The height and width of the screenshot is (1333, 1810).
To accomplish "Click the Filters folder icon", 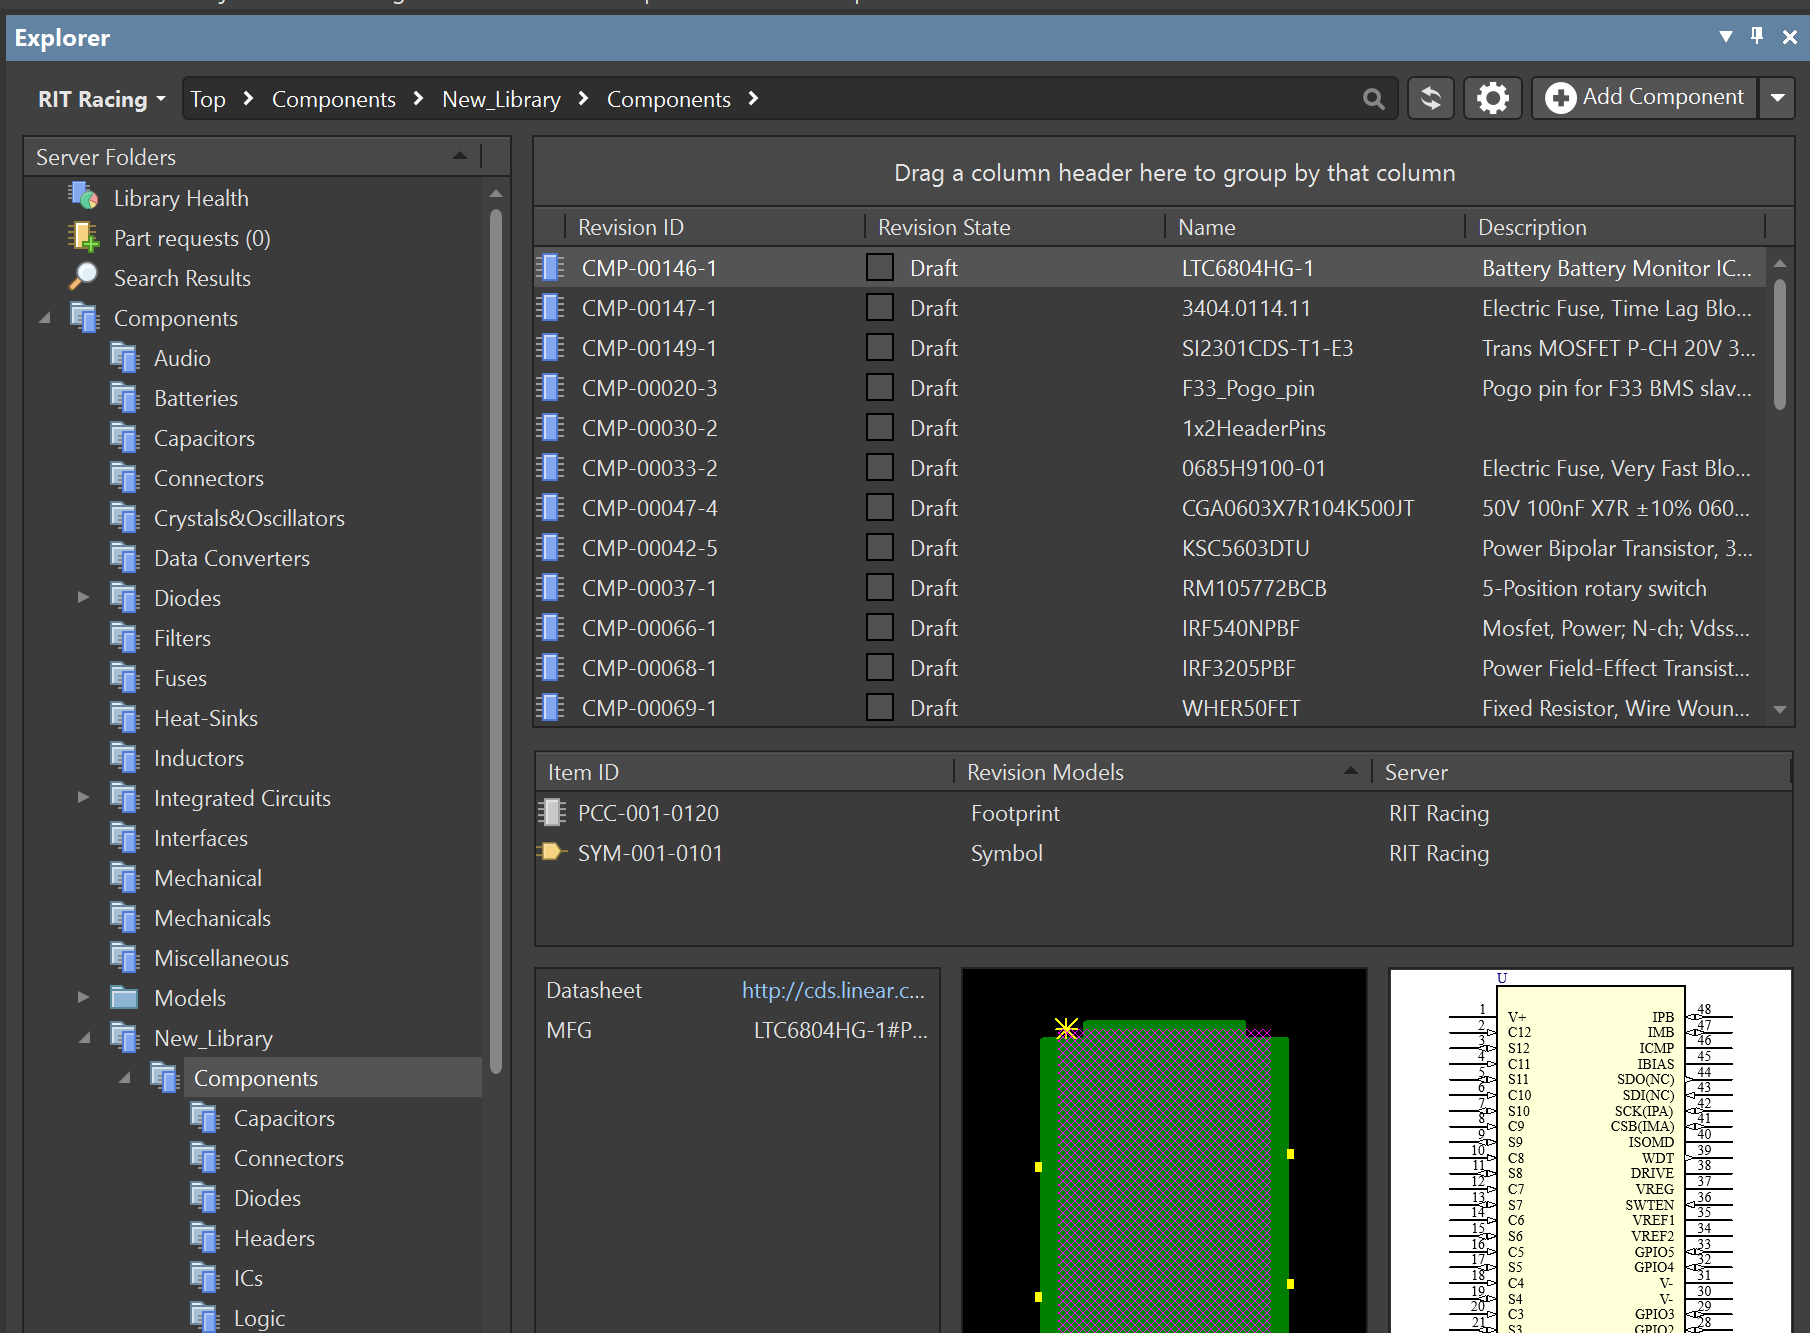I will [x=124, y=637].
